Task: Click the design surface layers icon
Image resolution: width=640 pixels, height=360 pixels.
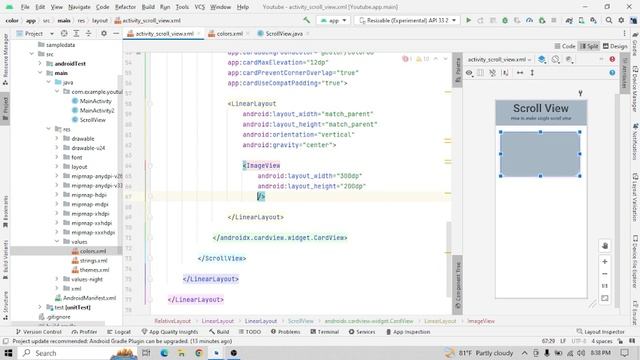Action: pyautogui.click(x=542, y=60)
